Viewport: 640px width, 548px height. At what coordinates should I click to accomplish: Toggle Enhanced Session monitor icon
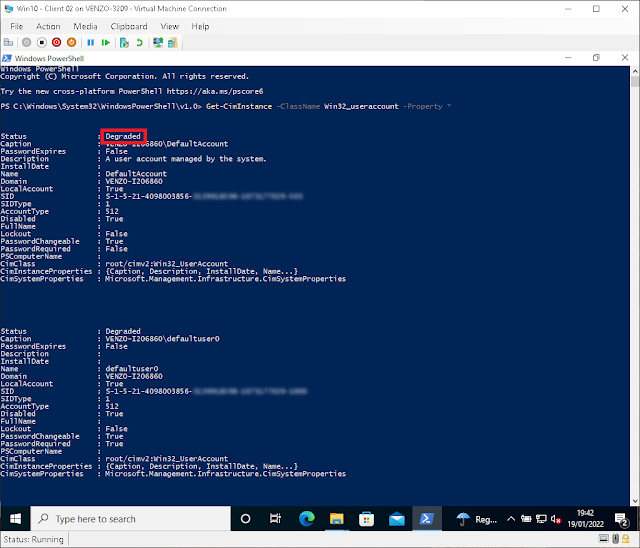158,42
